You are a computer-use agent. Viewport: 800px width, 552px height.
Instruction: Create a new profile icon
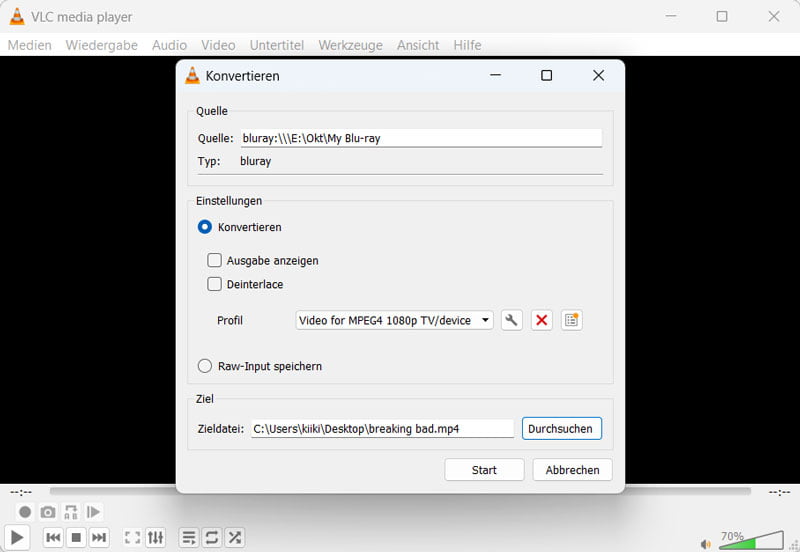(x=571, y=320)
